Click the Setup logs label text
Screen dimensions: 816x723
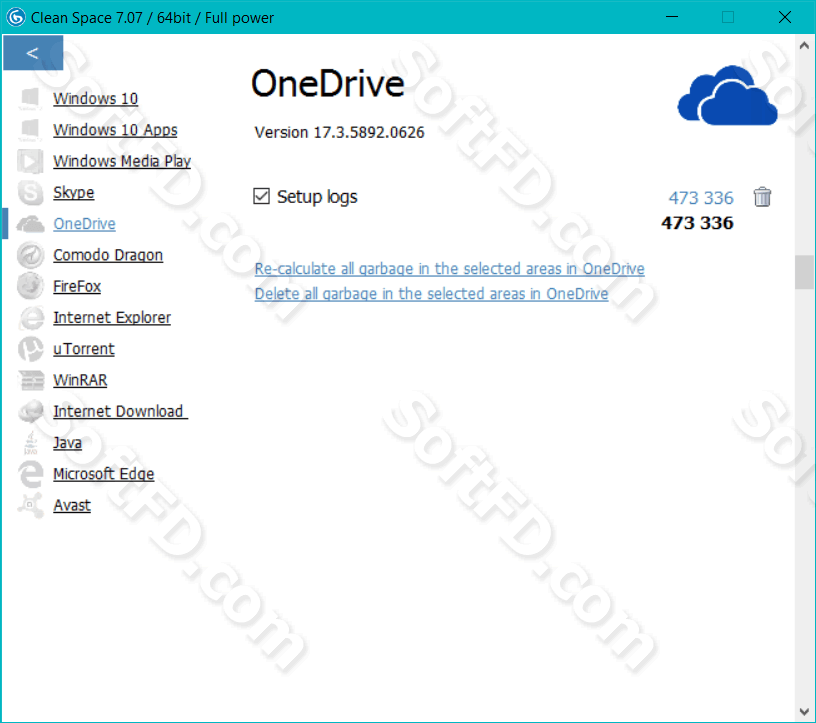coord(317,197)
